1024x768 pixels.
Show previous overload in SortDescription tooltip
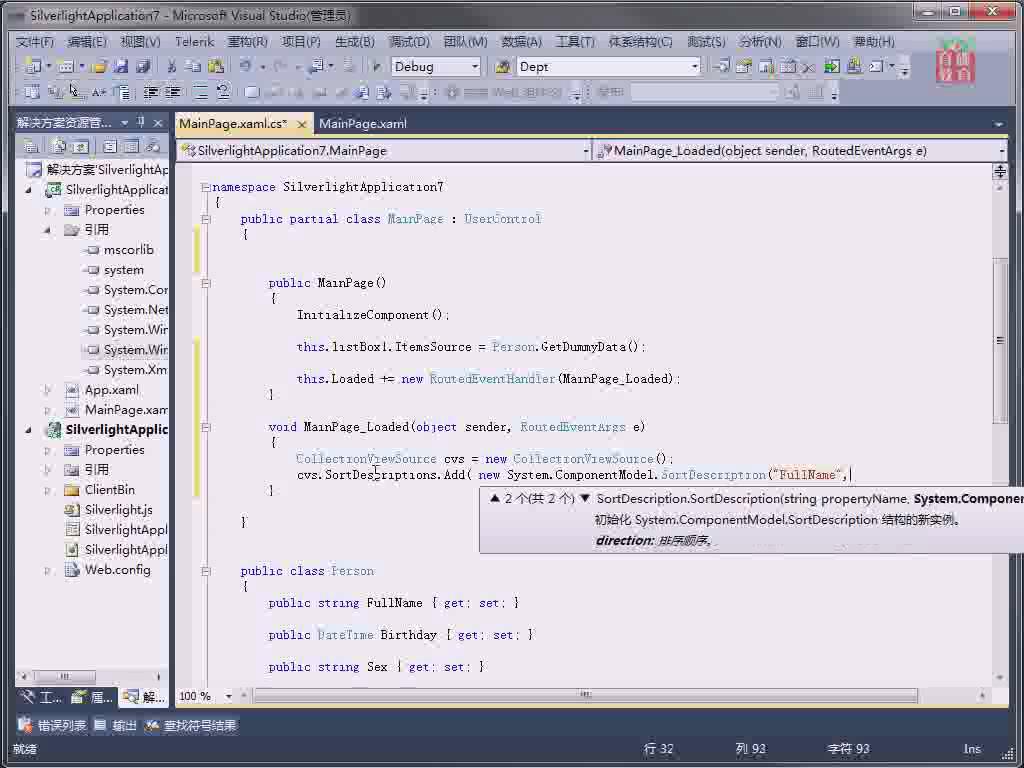pyautogui.click(x=494, y=498)
